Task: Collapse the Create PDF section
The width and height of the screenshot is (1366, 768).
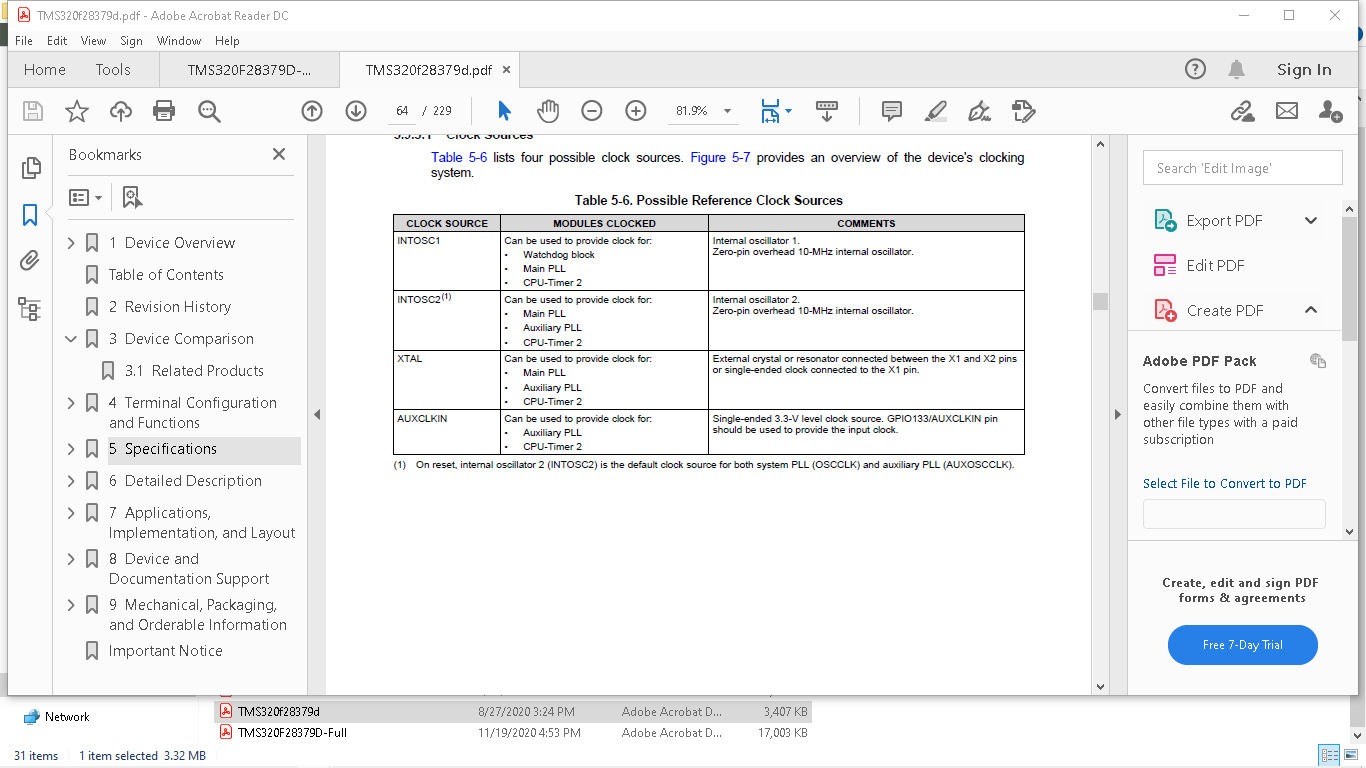Action: [1311, 310]
